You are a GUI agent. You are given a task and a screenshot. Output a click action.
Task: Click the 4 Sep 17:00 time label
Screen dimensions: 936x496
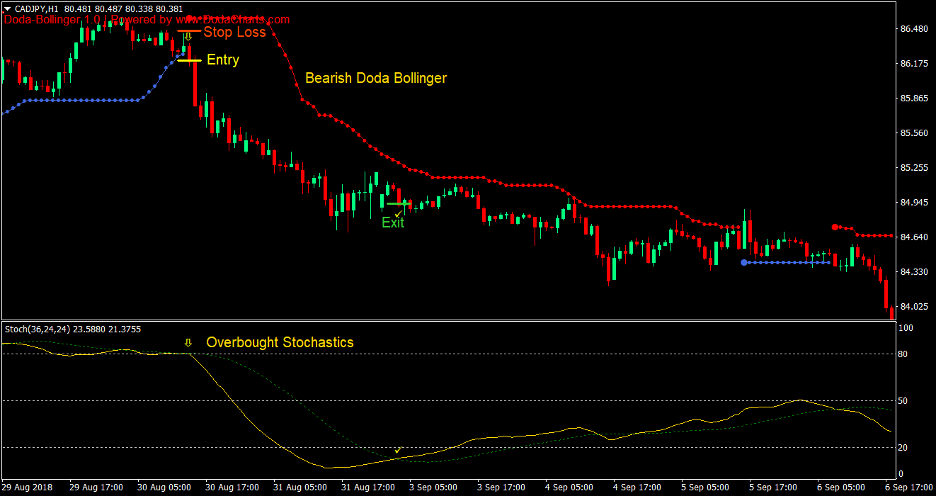(638, 488)
